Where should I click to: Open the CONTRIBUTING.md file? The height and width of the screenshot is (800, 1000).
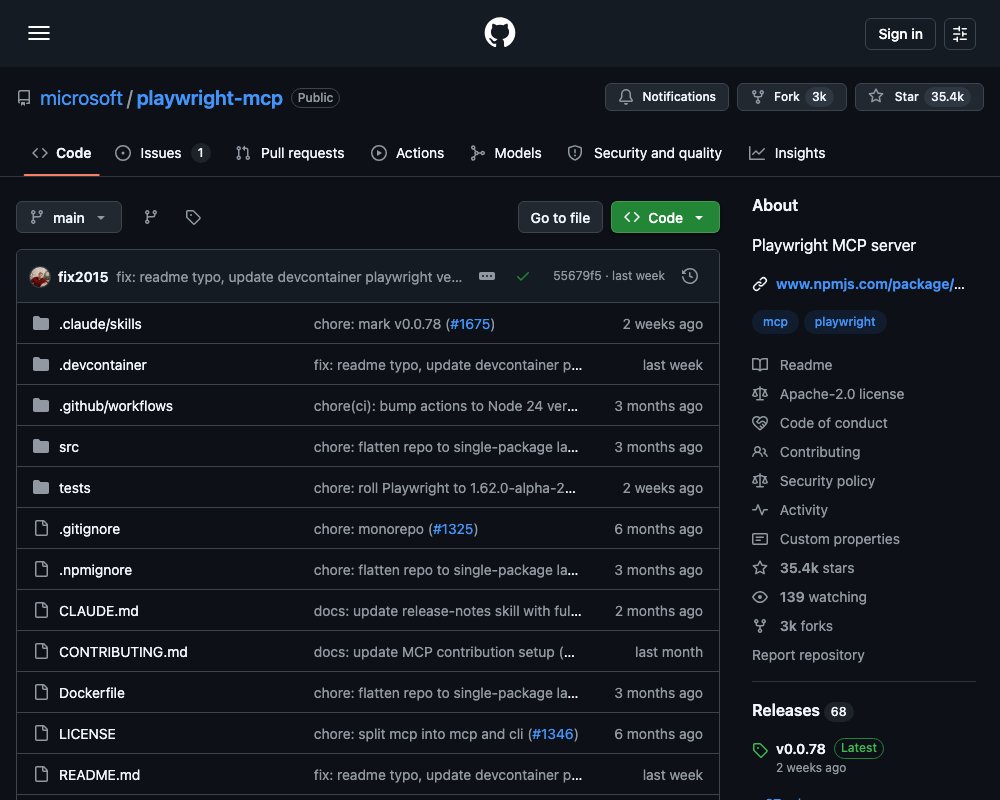pyautogui.click(x=123, y=652)
